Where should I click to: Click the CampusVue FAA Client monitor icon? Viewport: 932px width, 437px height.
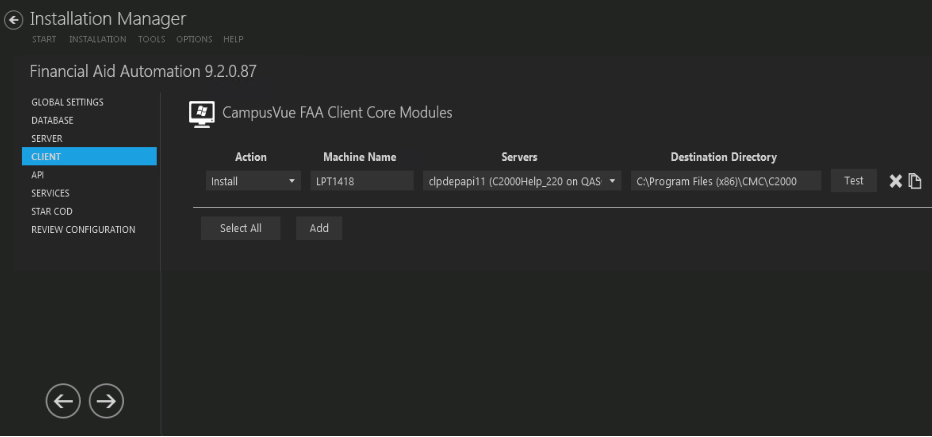pyautogui.click(x=201, y=113)
